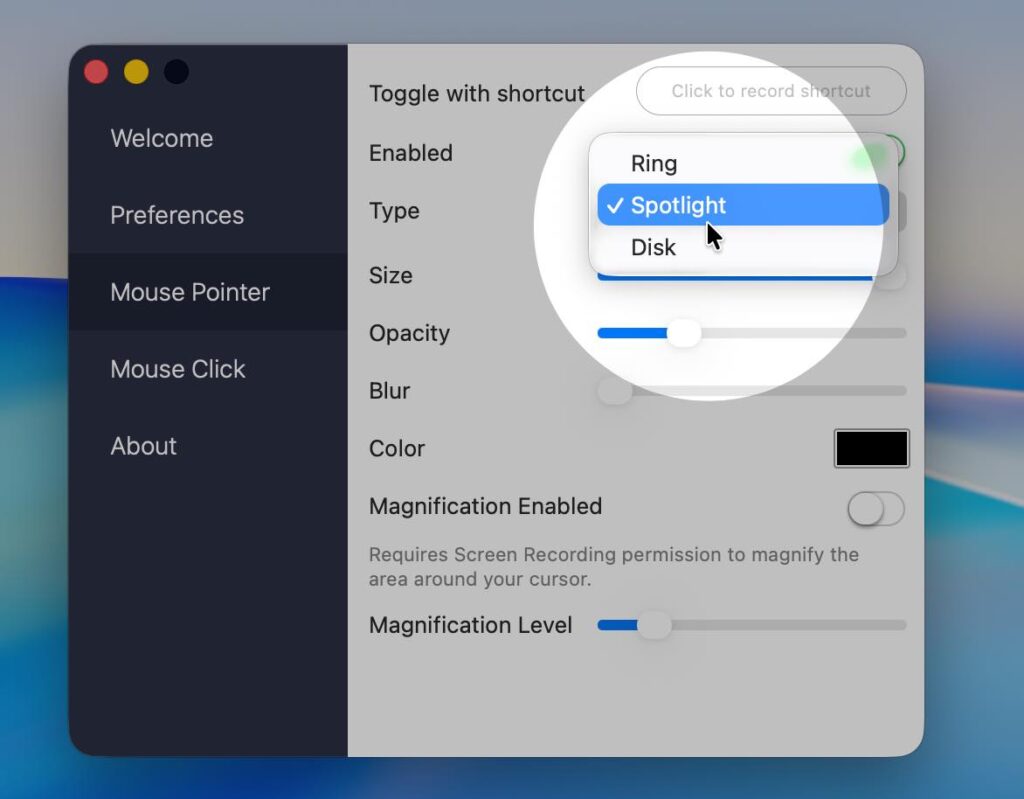The image size is (1024, 799).
Task: Toggle the Enabled switch
Action: [880, 154]
